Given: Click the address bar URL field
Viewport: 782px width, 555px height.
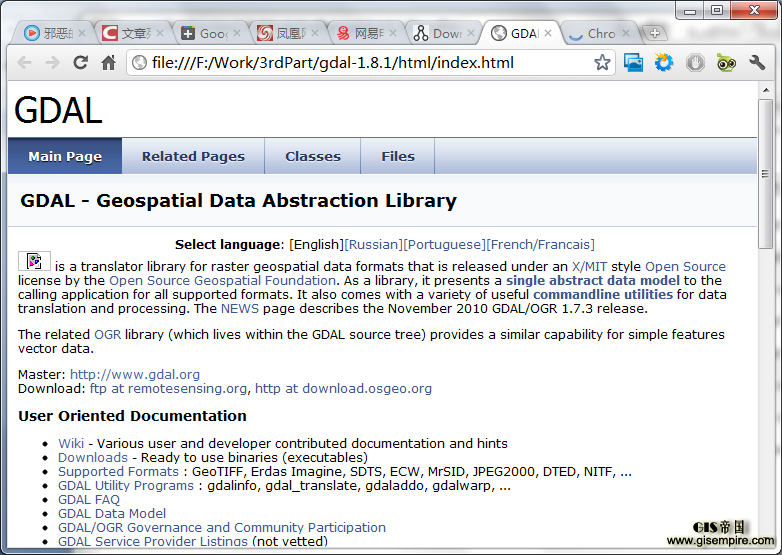Looking at the screenshot, I should (x=369, y=63).
